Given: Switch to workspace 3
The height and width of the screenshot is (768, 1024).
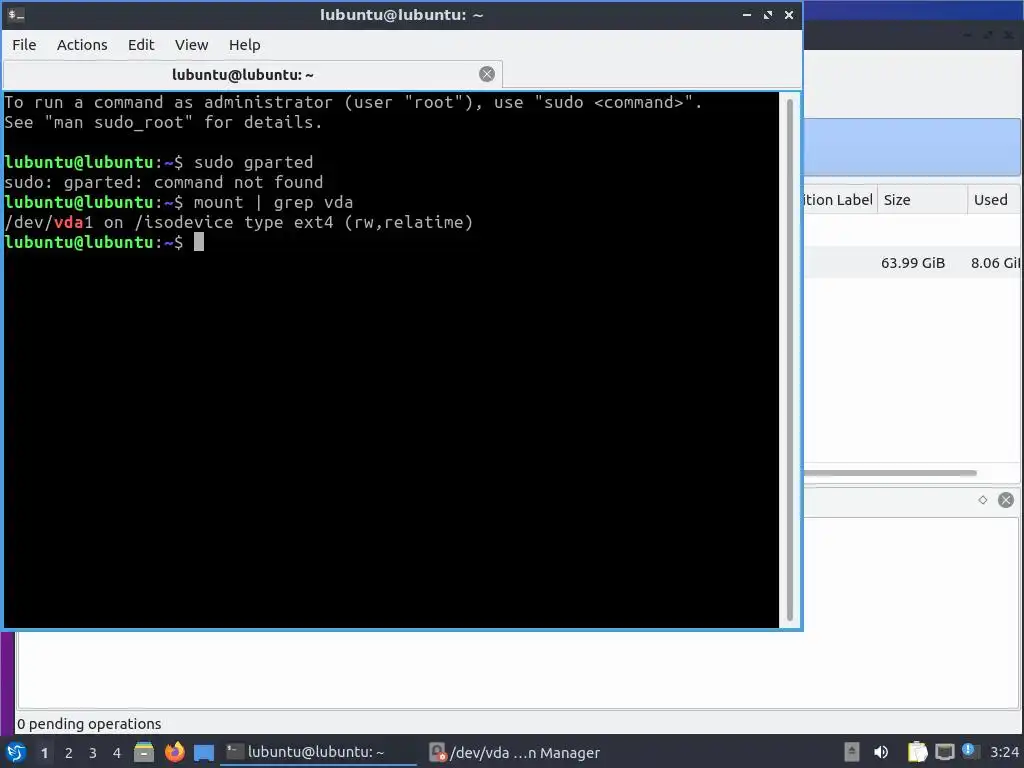Looking at the screenshot, I should [93, 753].
